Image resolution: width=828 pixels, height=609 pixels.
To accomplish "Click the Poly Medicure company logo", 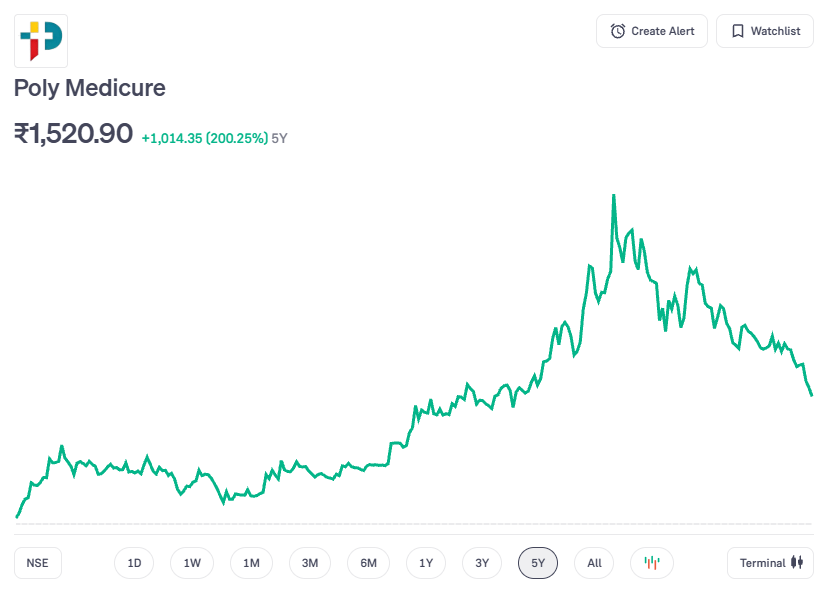I will click(41, 41).
